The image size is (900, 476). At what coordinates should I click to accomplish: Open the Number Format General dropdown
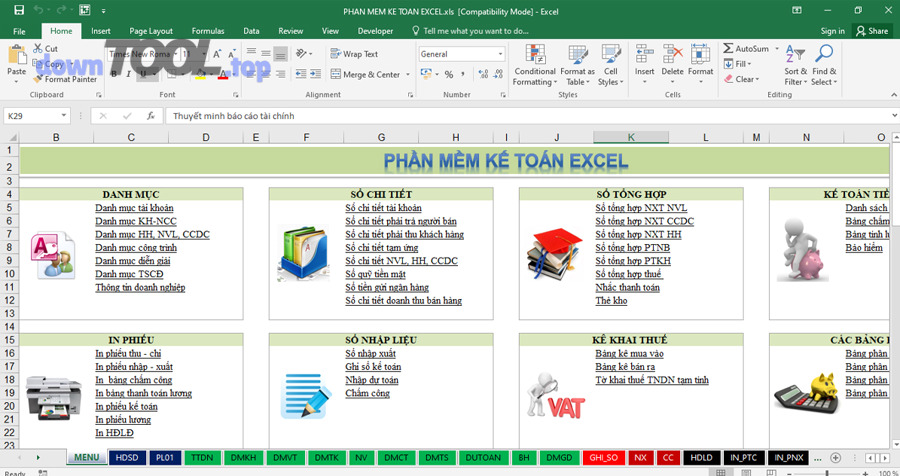(x=501, y=54)
